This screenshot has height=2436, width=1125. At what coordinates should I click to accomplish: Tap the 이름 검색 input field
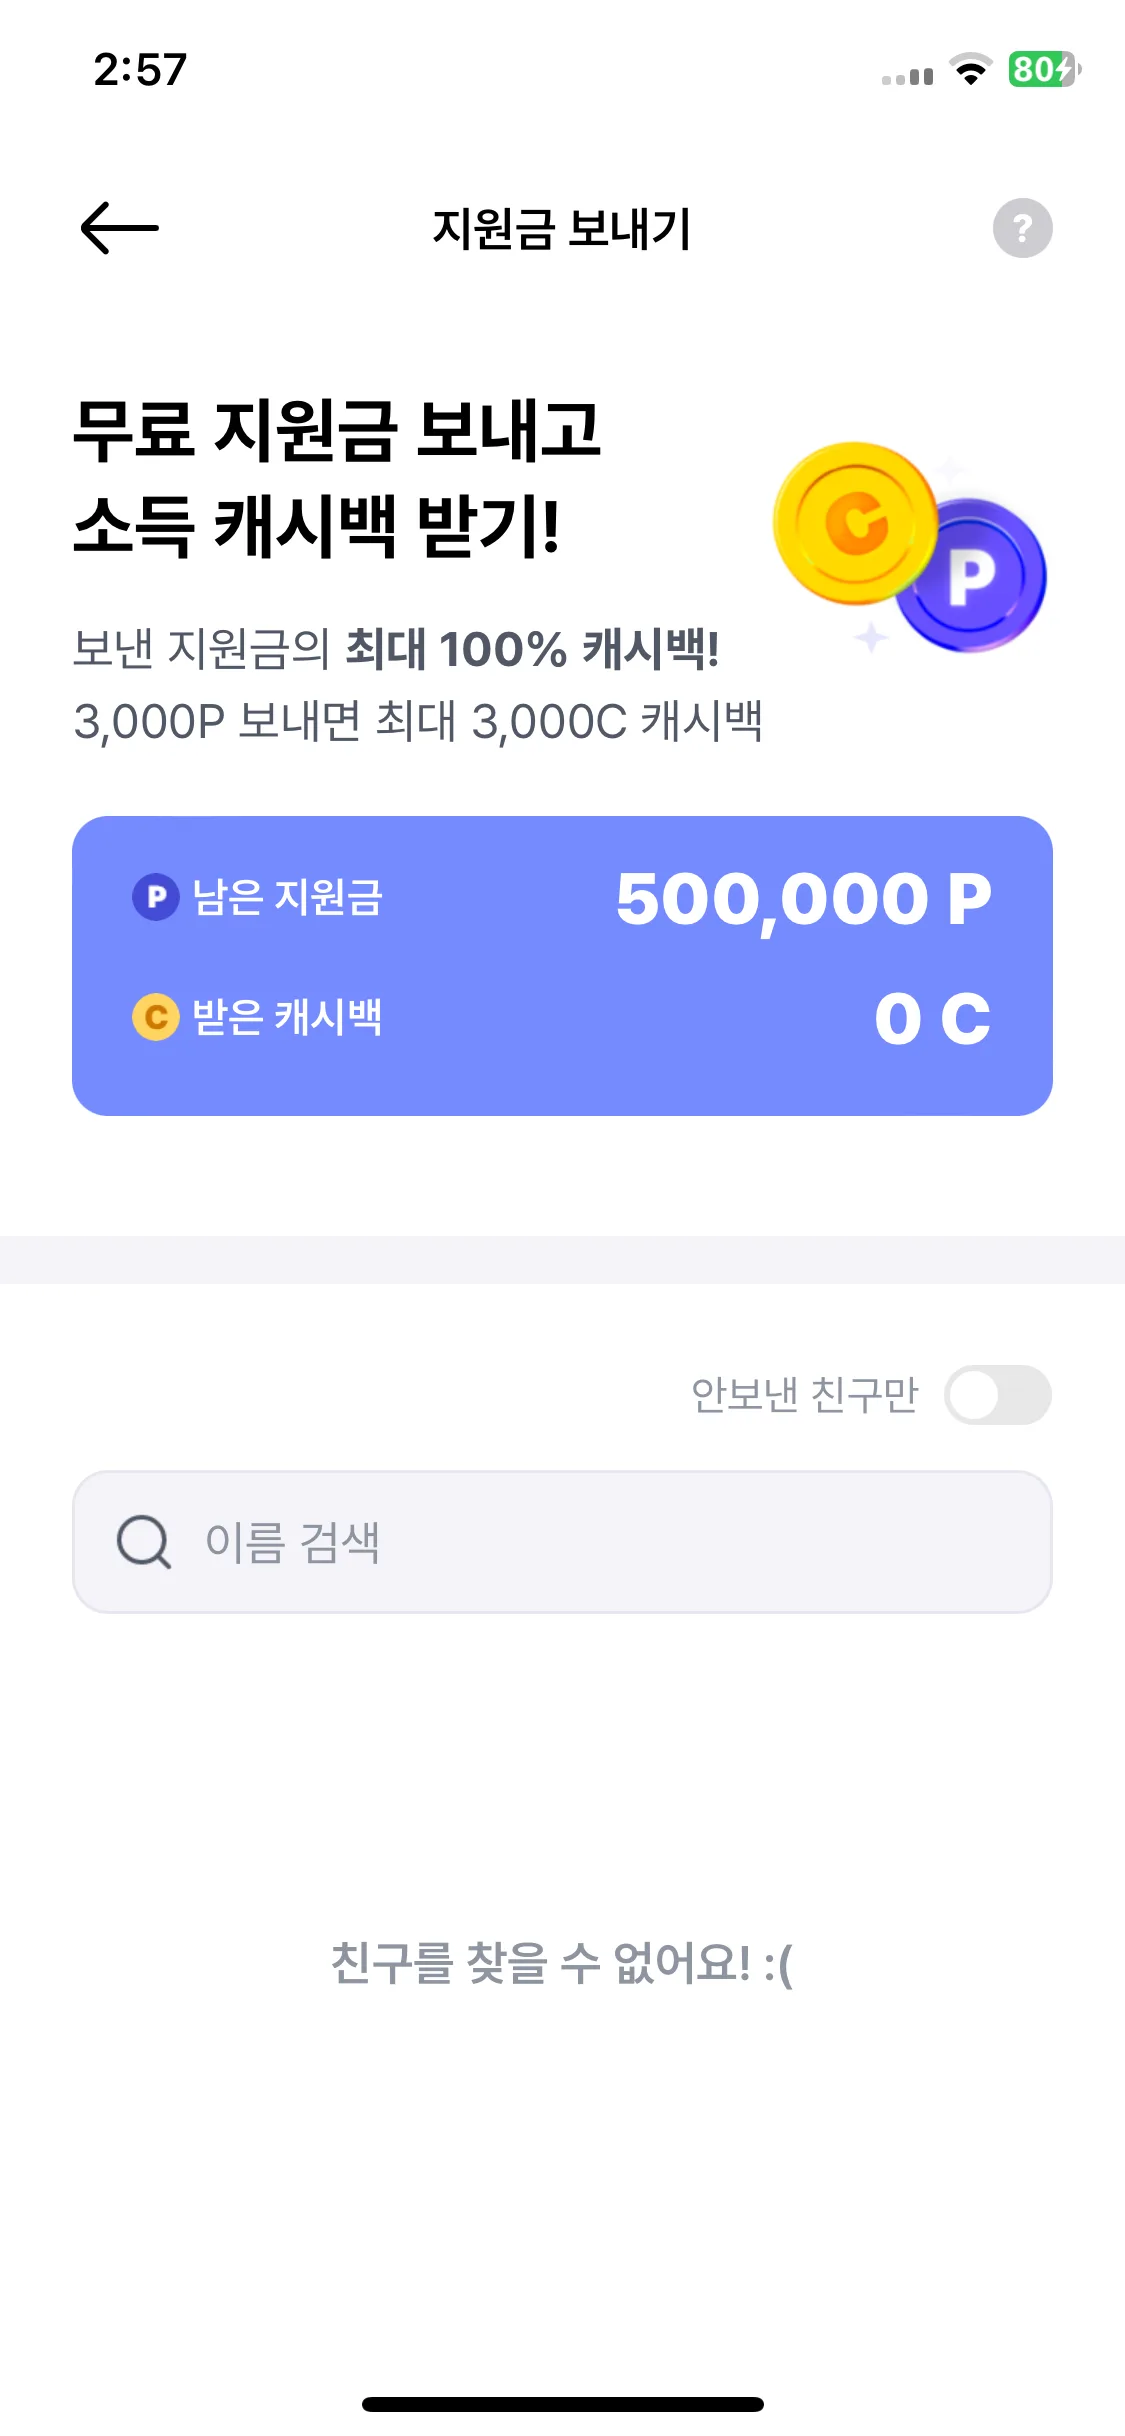pyautogui.click(x=562, y=1542)
